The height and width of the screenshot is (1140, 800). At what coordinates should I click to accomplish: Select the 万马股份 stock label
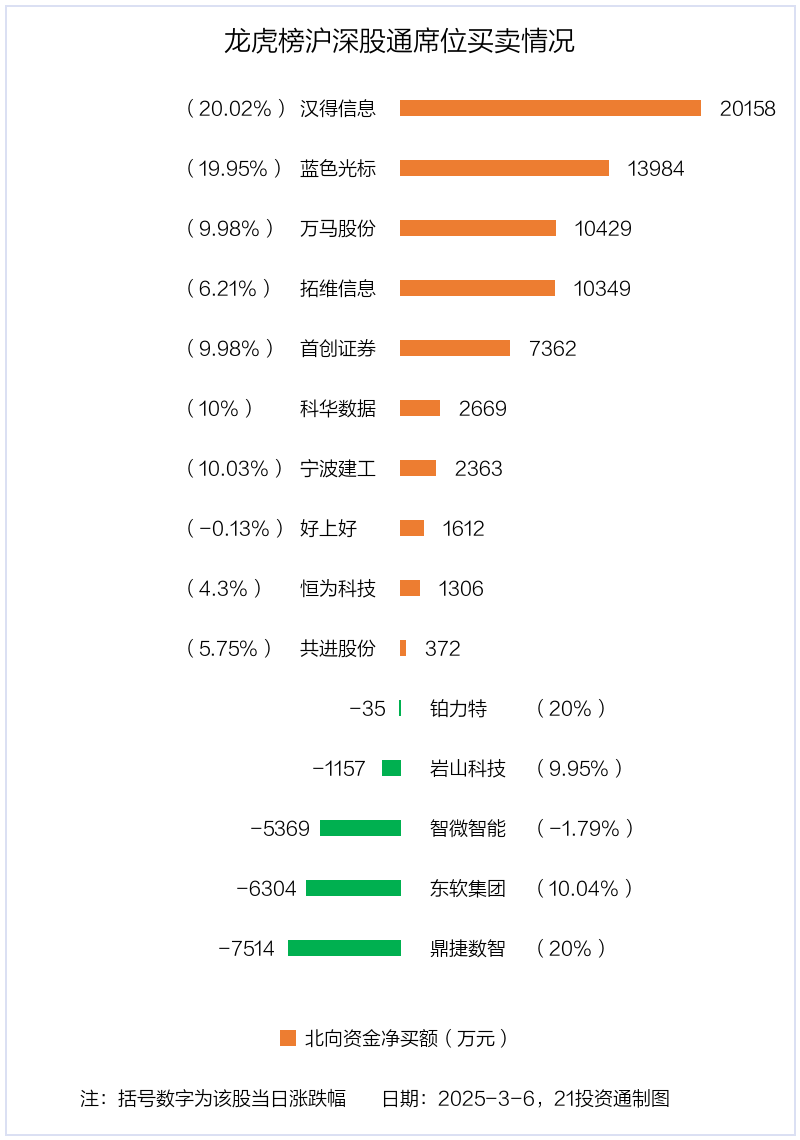point(337,228)
